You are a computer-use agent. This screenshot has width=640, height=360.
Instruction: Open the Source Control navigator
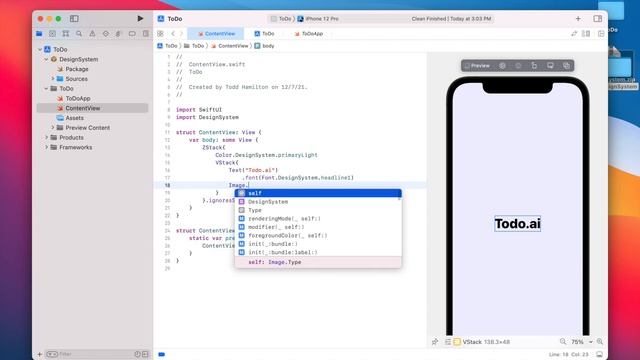[52, 33]
